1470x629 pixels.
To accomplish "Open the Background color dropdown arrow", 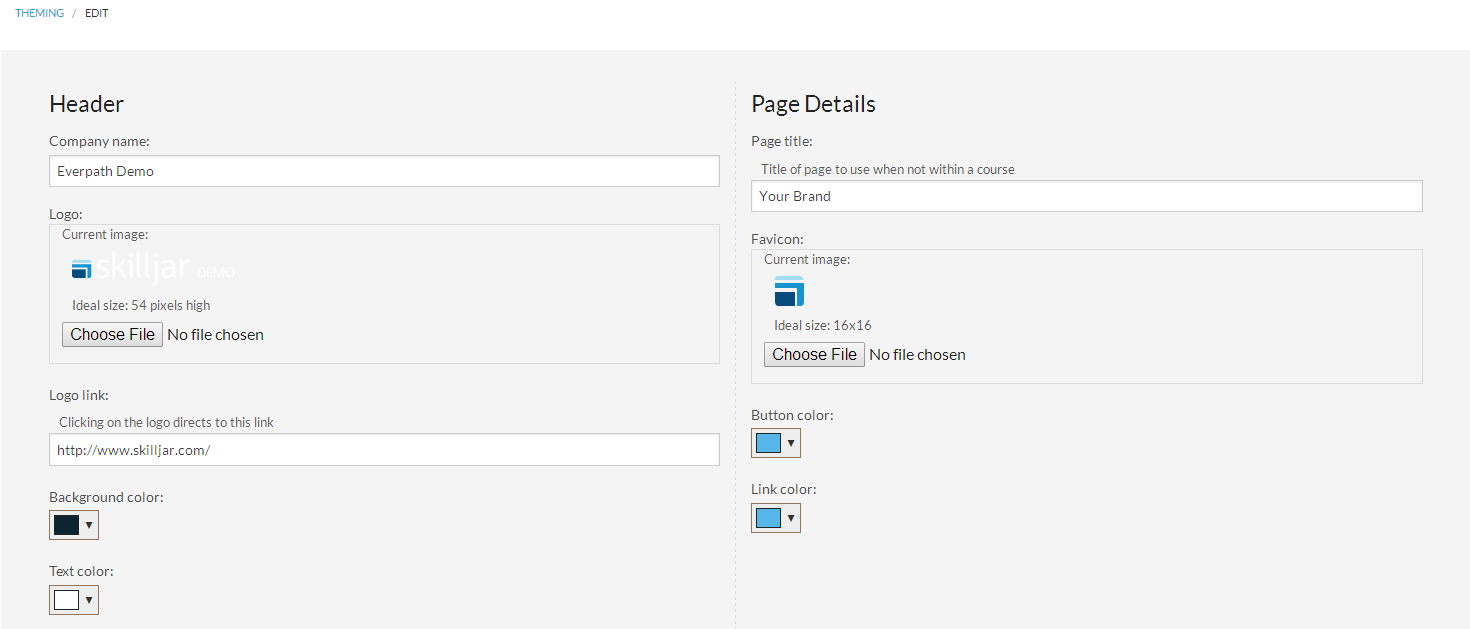I will tap(89, 525).
